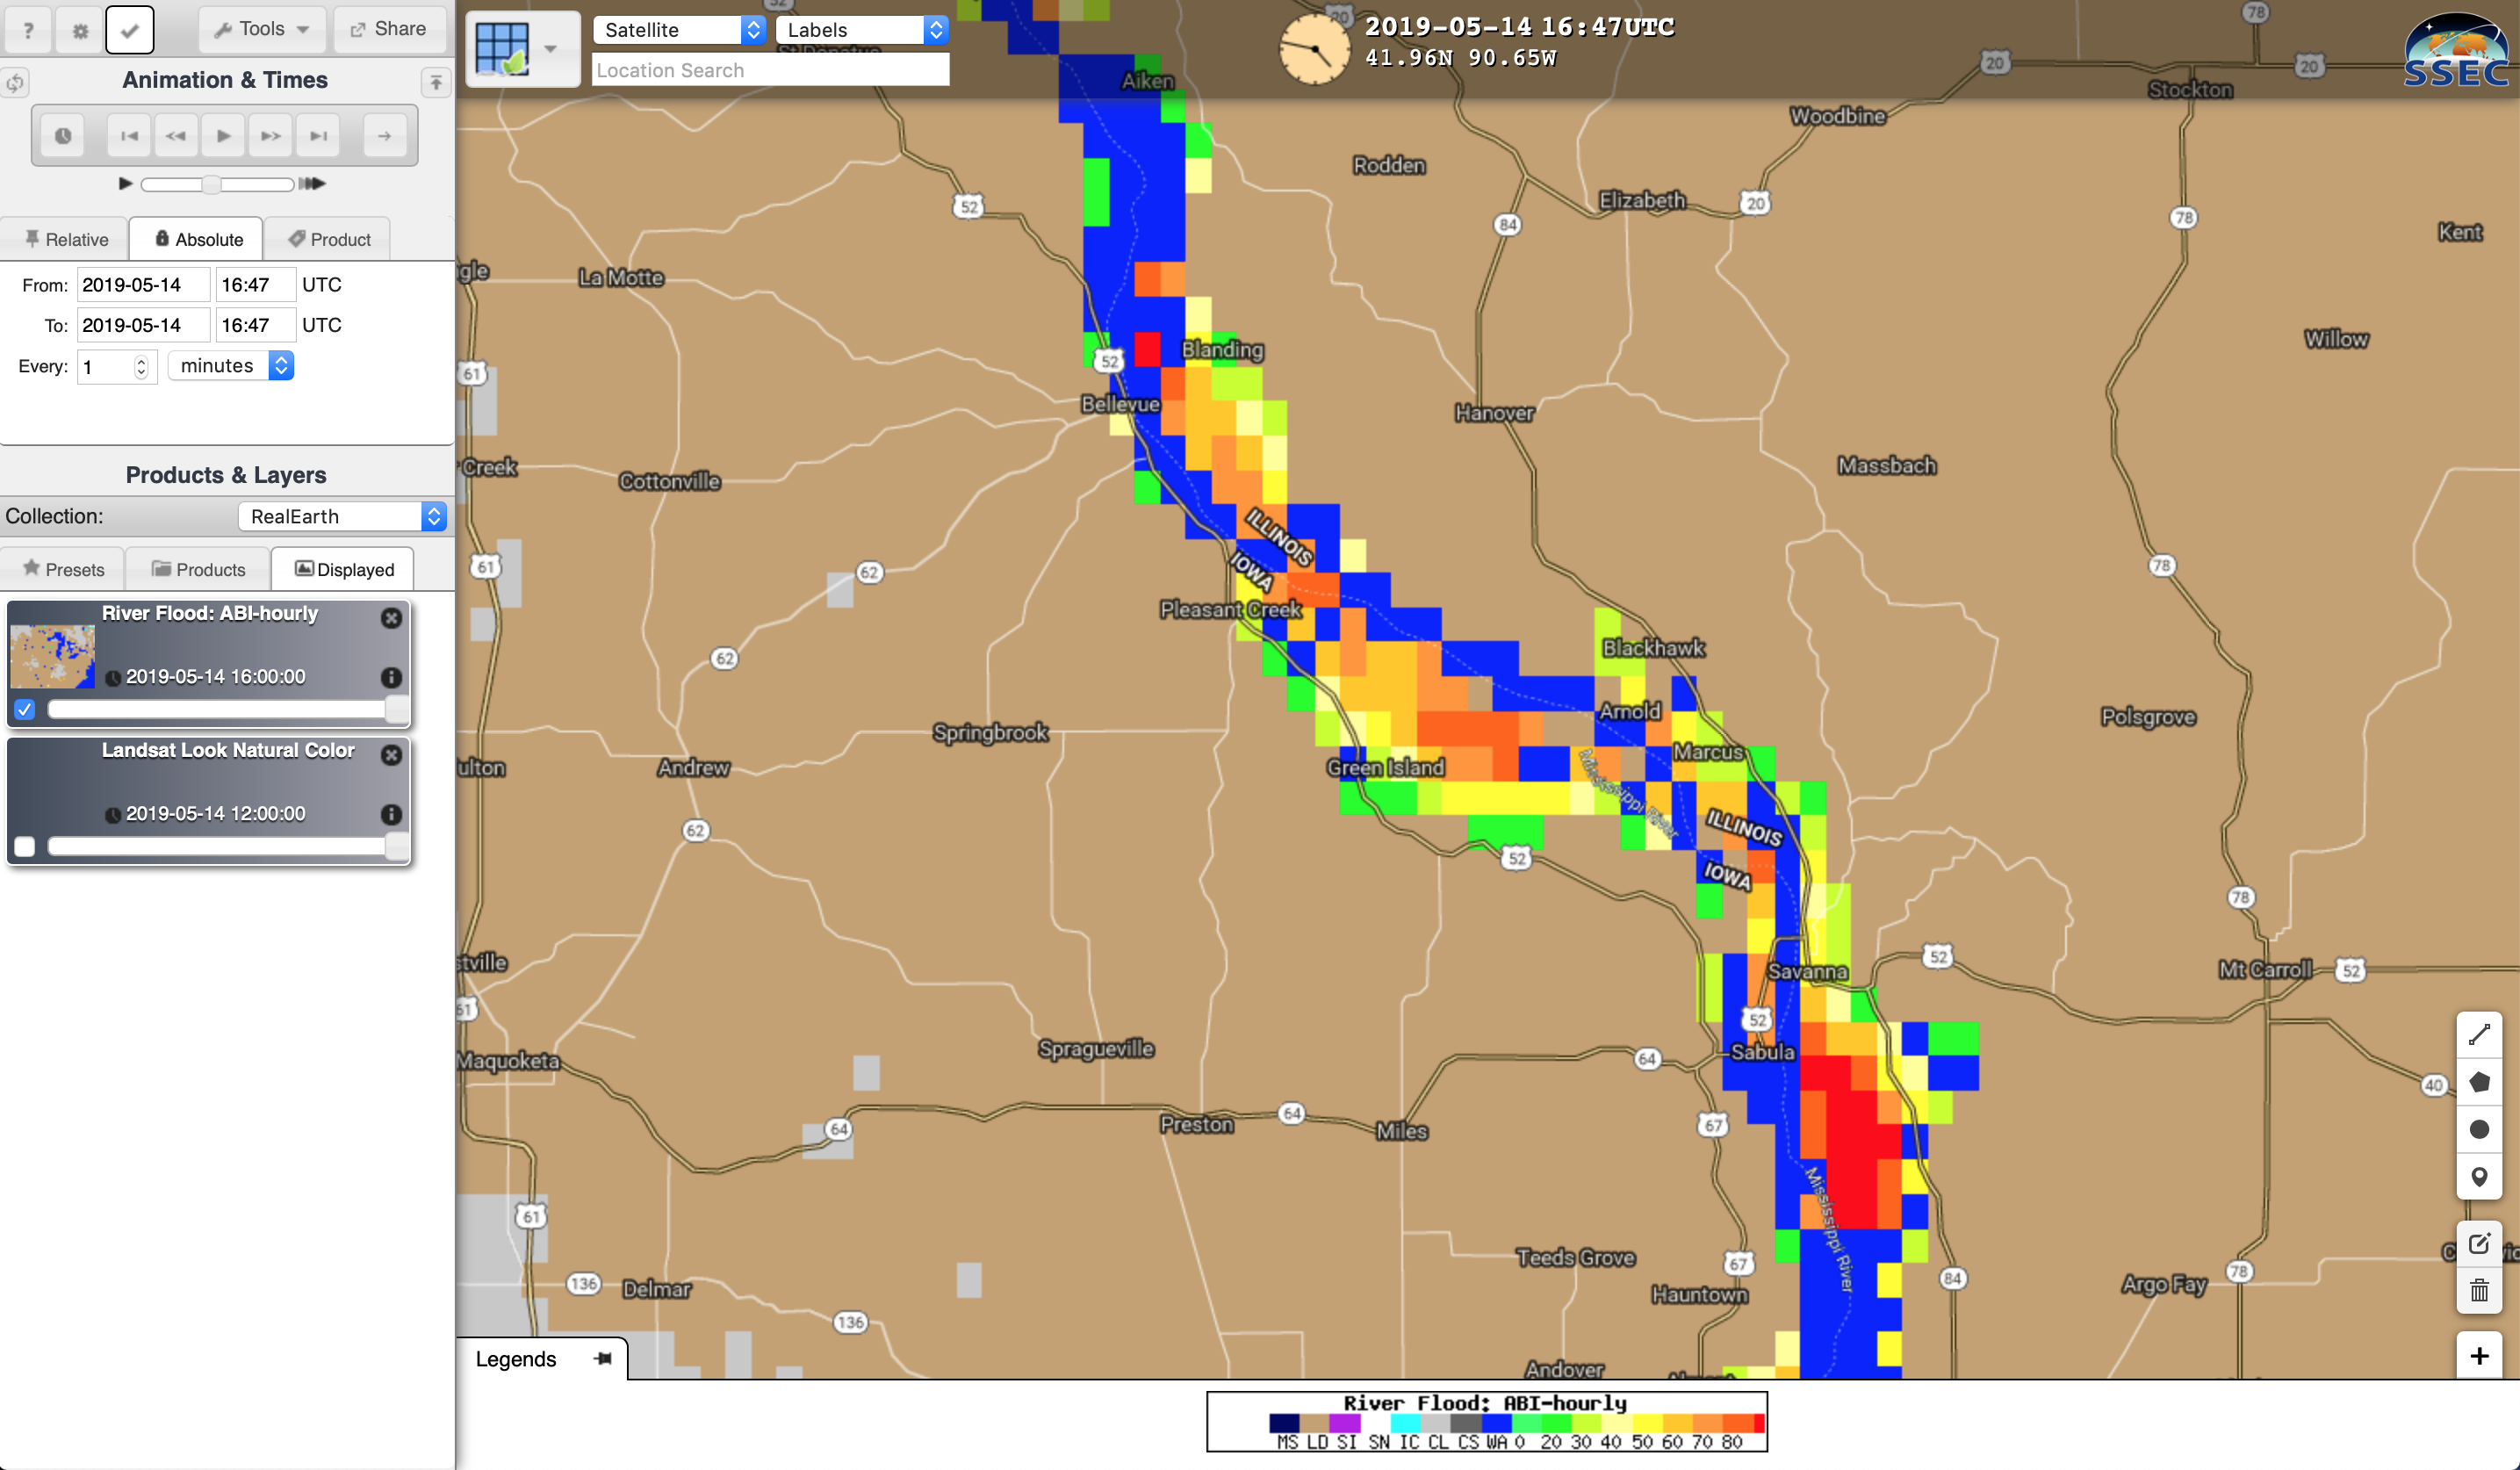This screenshot has width=2520, height=1470.
Task: Switch to the Product time tab
Action: coord(329,239)
